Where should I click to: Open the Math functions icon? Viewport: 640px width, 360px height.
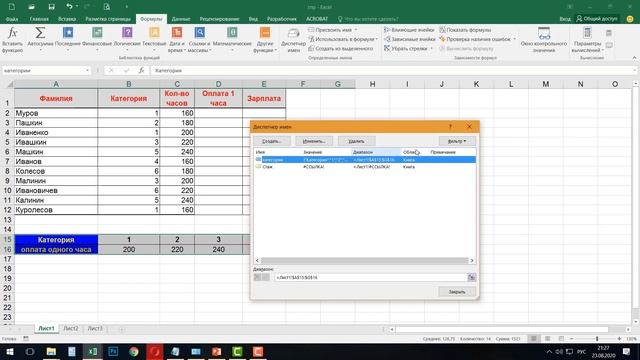click(x=232, y=33)
